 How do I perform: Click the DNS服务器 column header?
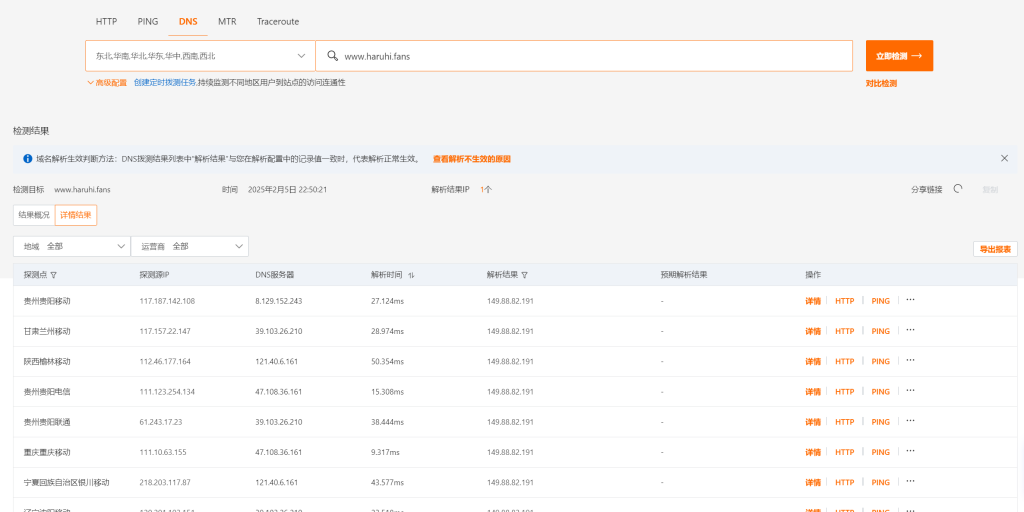(274, 275)
